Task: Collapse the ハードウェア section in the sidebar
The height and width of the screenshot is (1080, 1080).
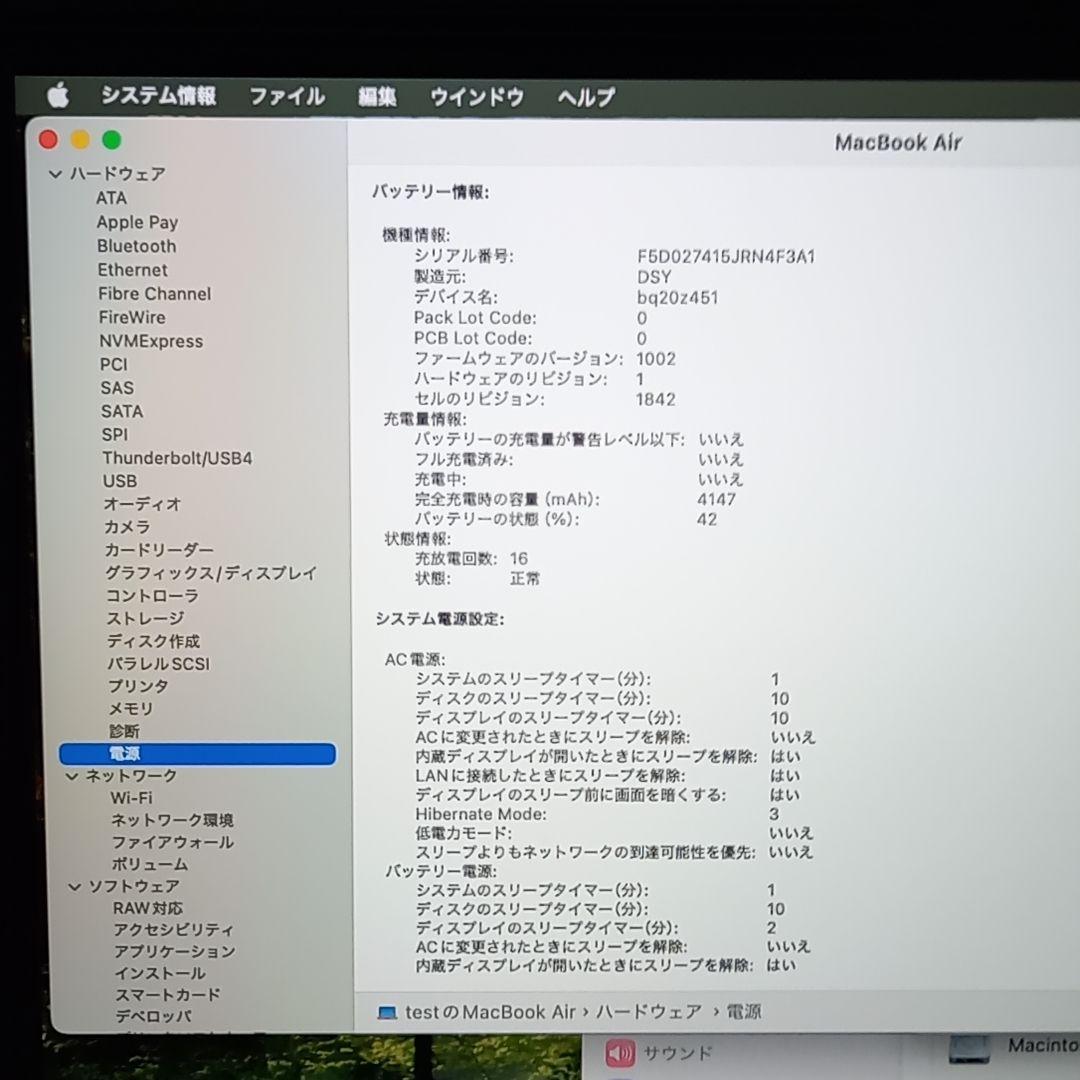Action: 57,174
